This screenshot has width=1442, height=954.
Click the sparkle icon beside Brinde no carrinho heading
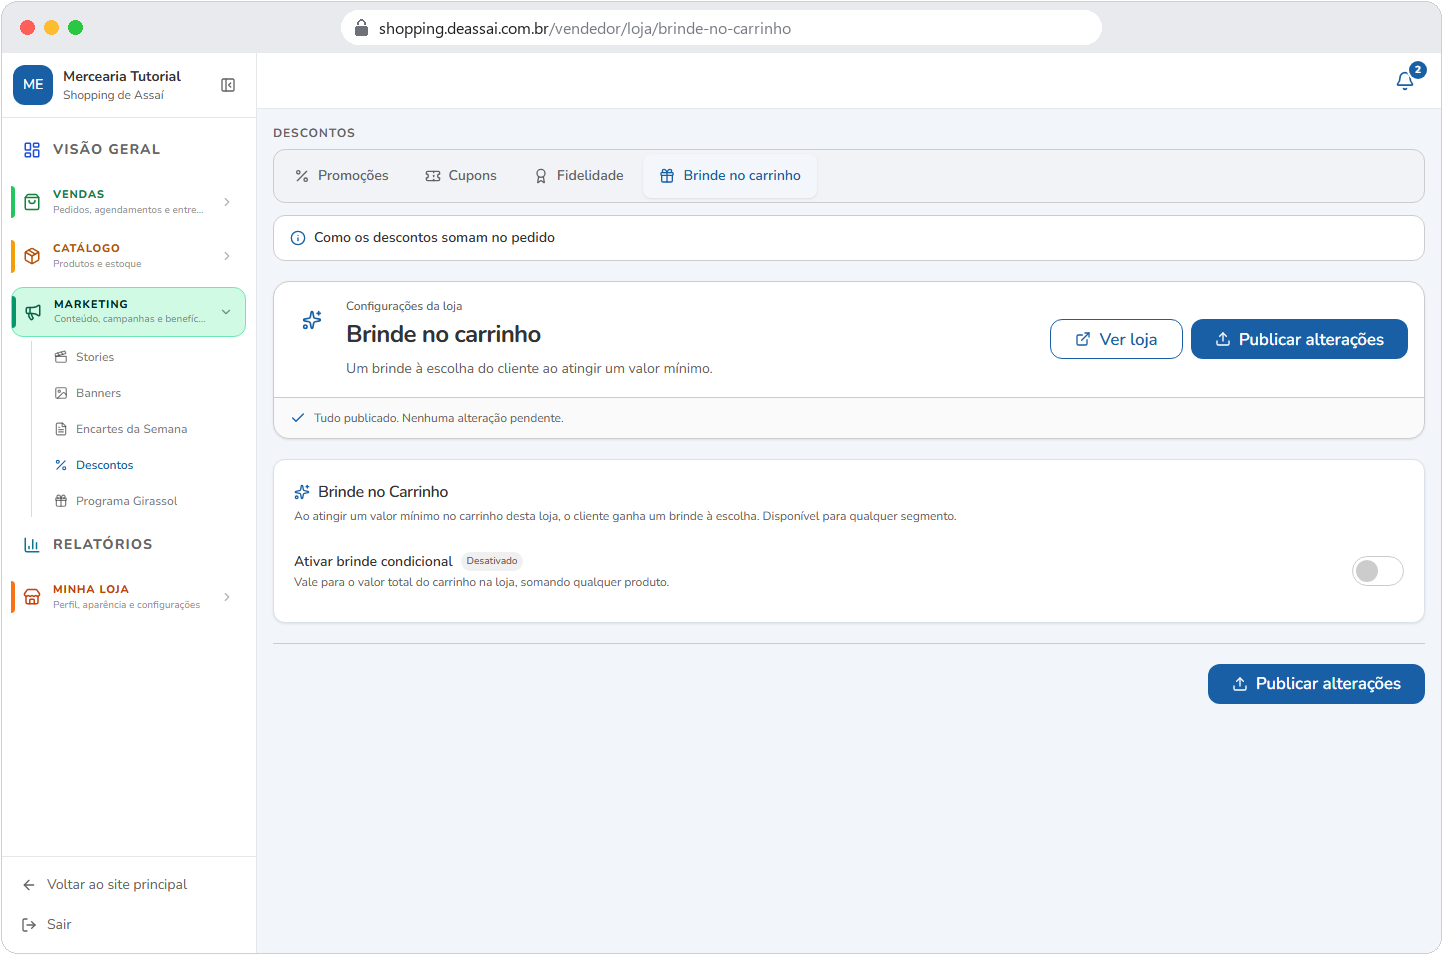(312, 320)
